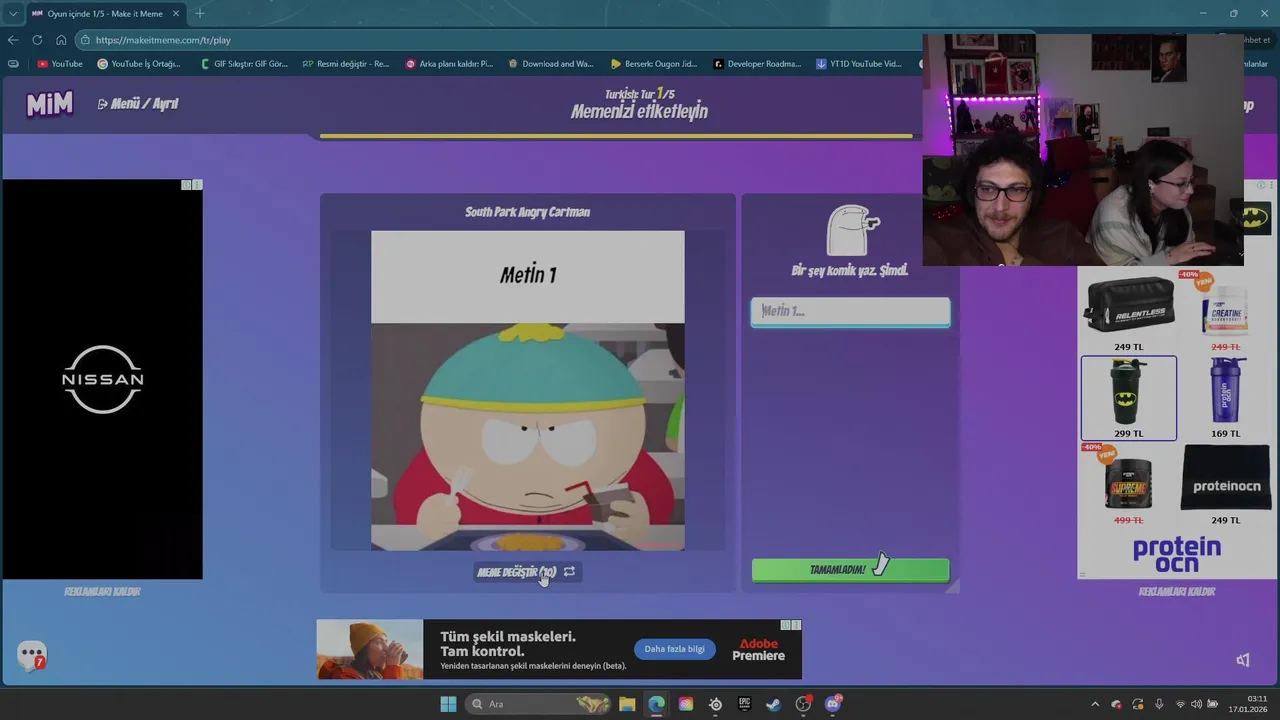Viewport: 1280px width, 720px height.
Task: Show hidden system tray icons
Action: pyautogui.click(x=1095, y=704)
